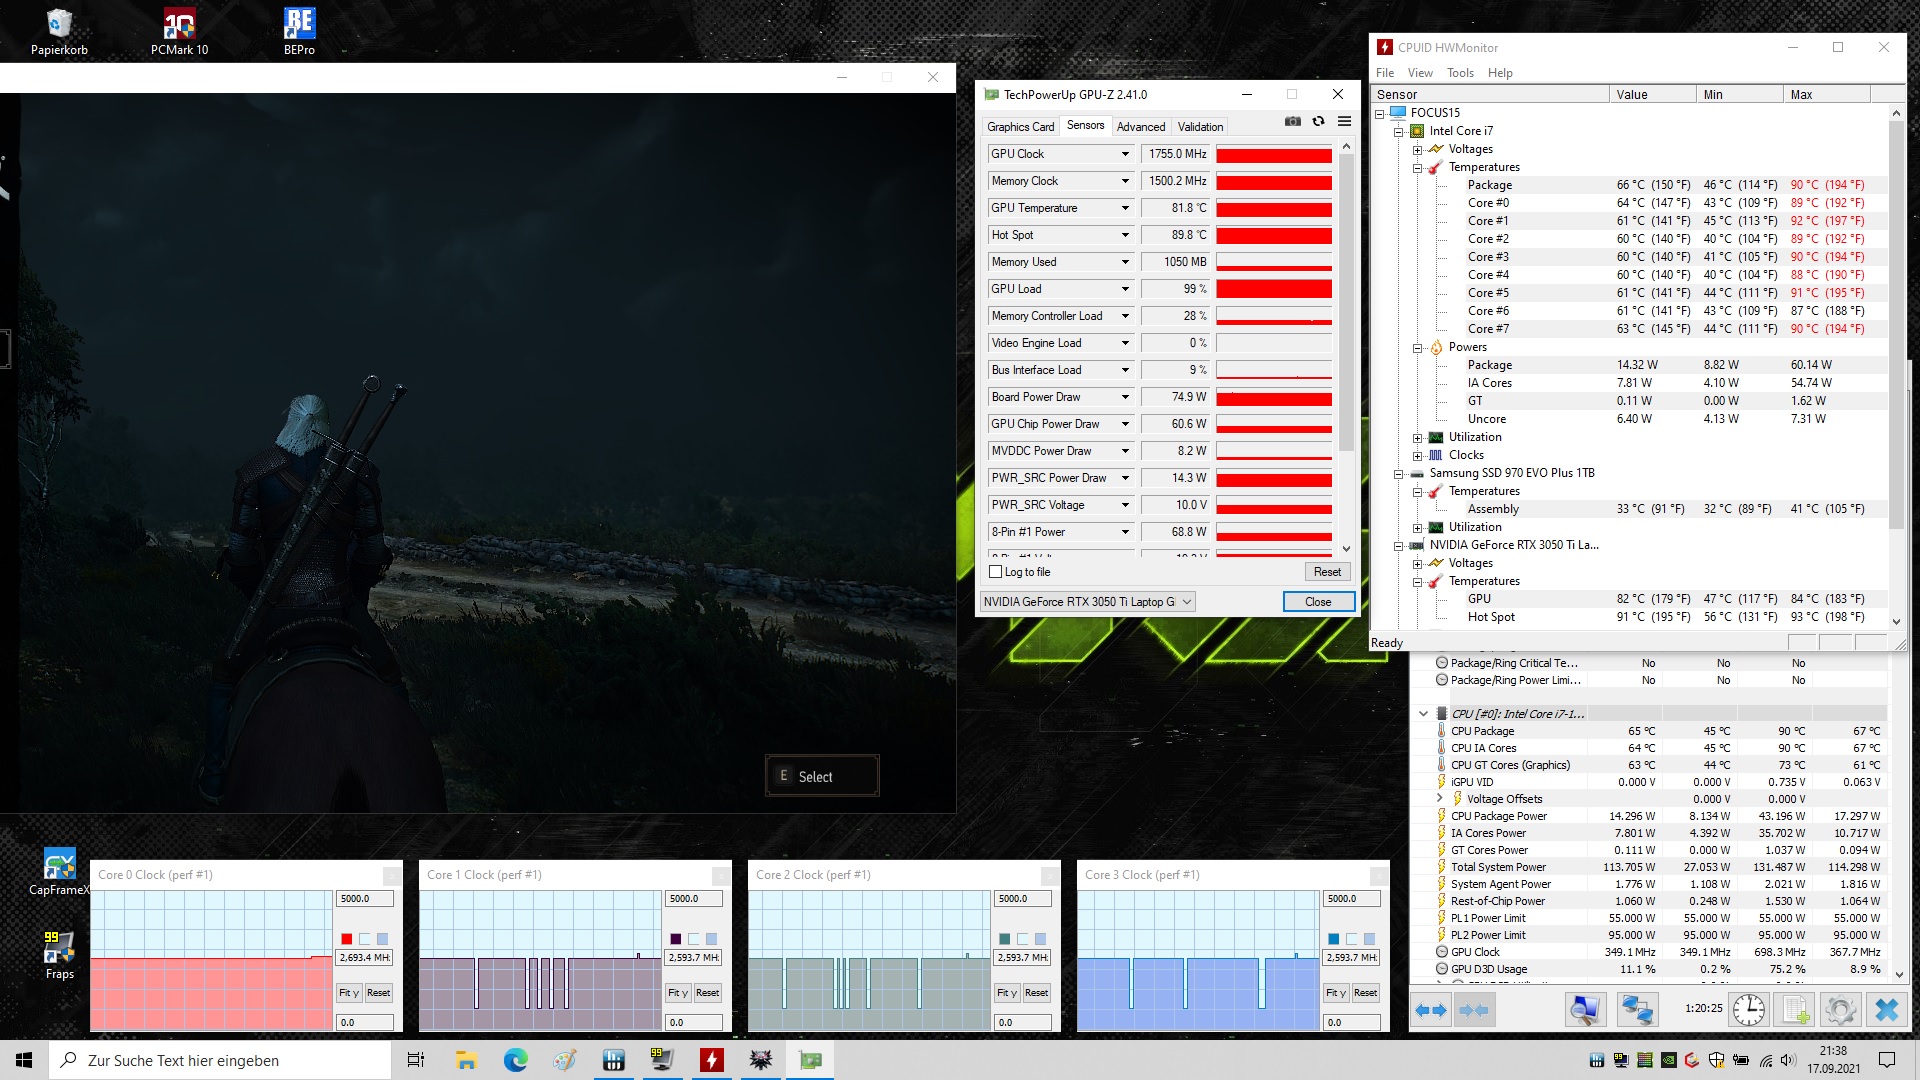The height and width of the screenshot is (1080, 1920).
Task: Click HWiNFO expand arrows button
Action: (x=1431, y=1010)
